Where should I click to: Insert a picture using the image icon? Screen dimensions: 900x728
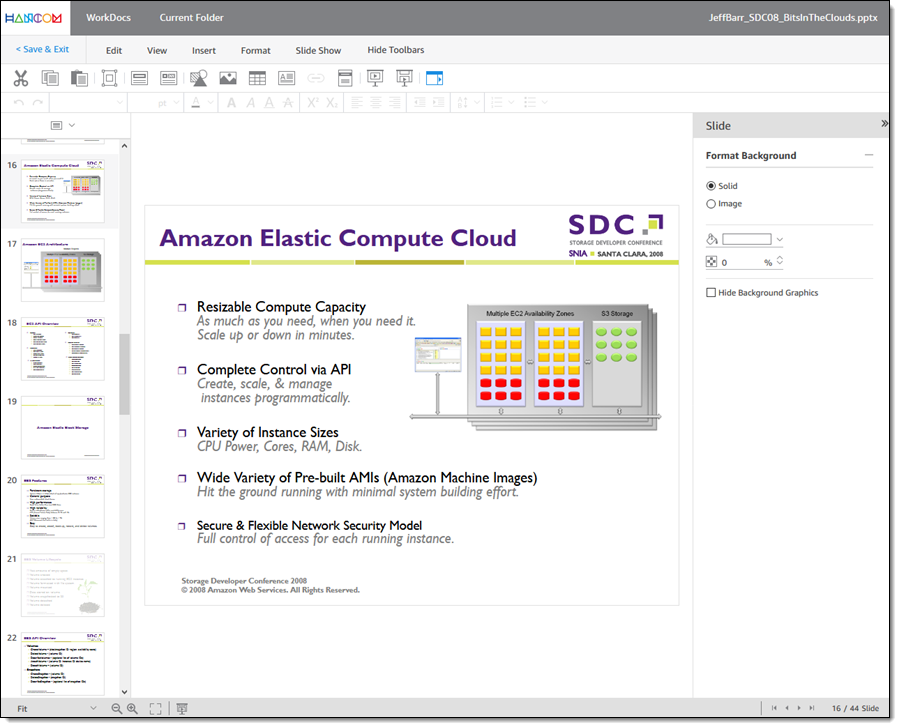pos(228,77)
